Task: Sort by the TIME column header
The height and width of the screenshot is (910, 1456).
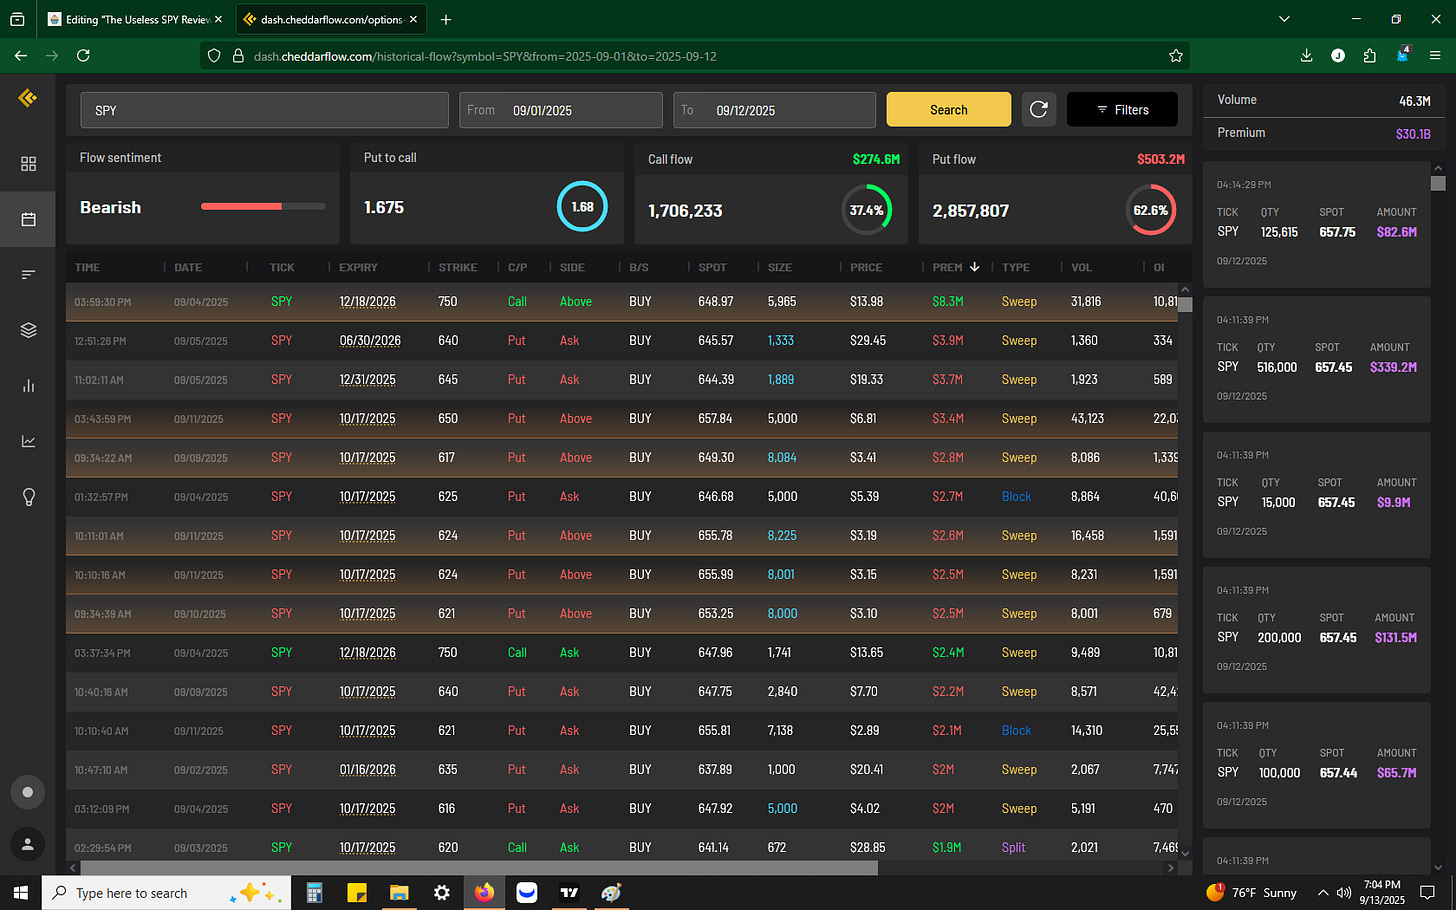Action: click(x=87, y=267)
